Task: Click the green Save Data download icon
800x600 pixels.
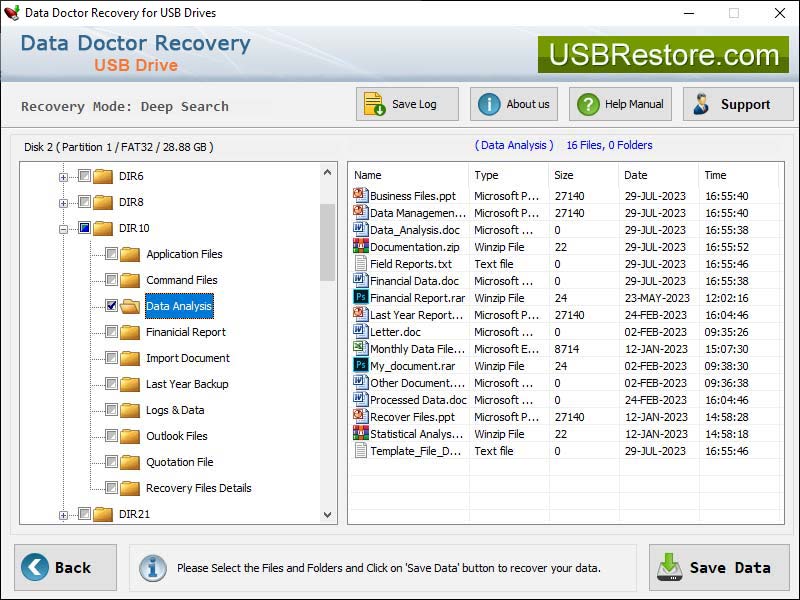Action: (x=669, y=566)
